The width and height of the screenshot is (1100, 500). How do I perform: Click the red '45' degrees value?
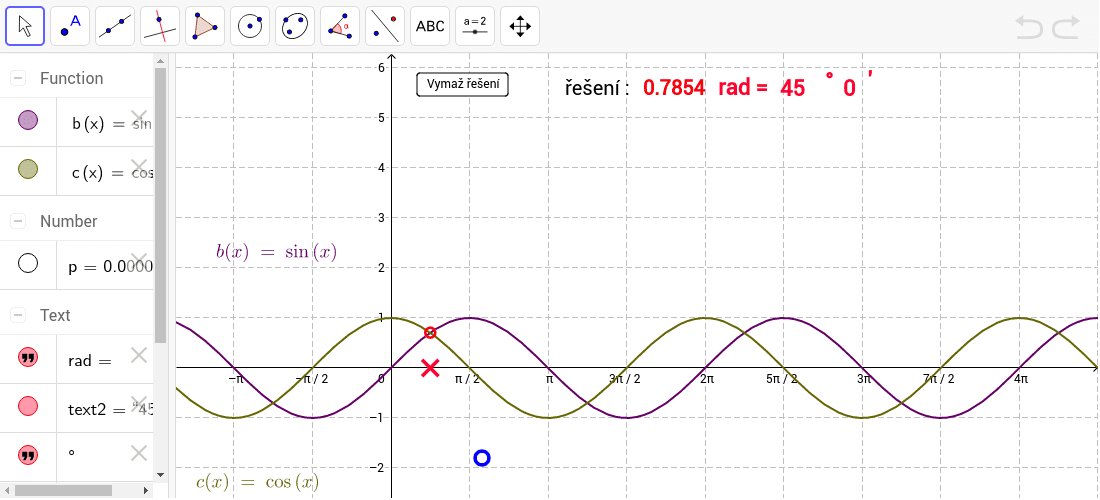tap(792, 88)
